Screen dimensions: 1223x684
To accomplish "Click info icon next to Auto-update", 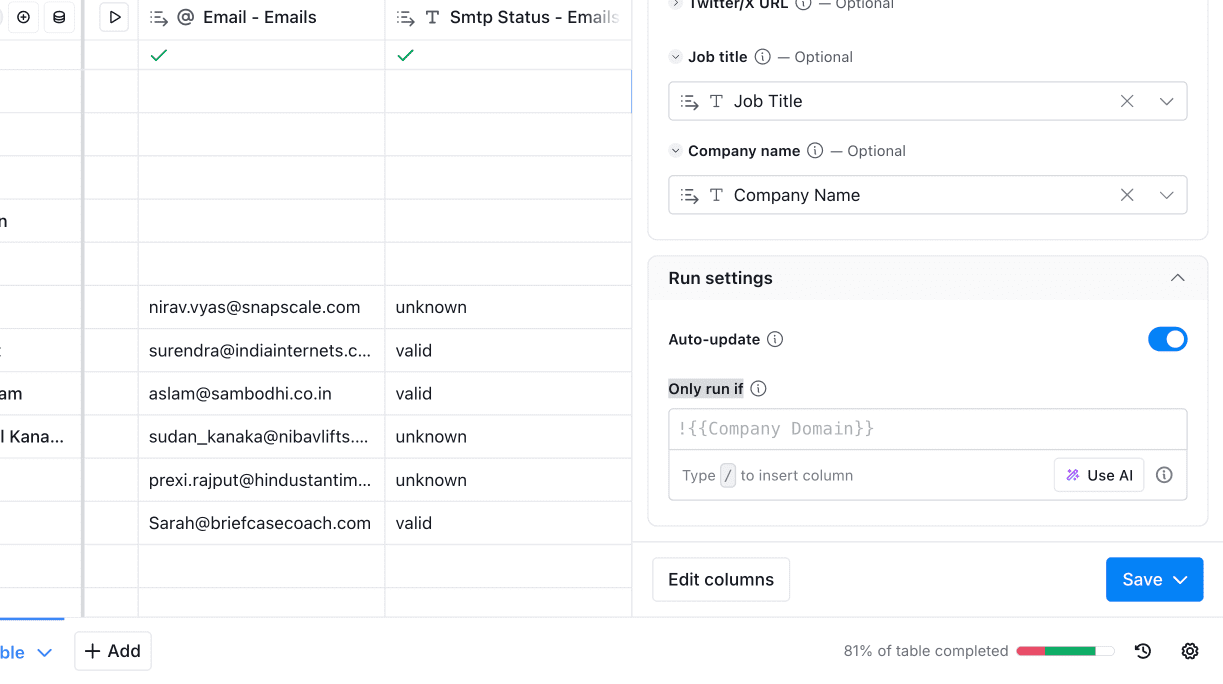I will (775, 339).
